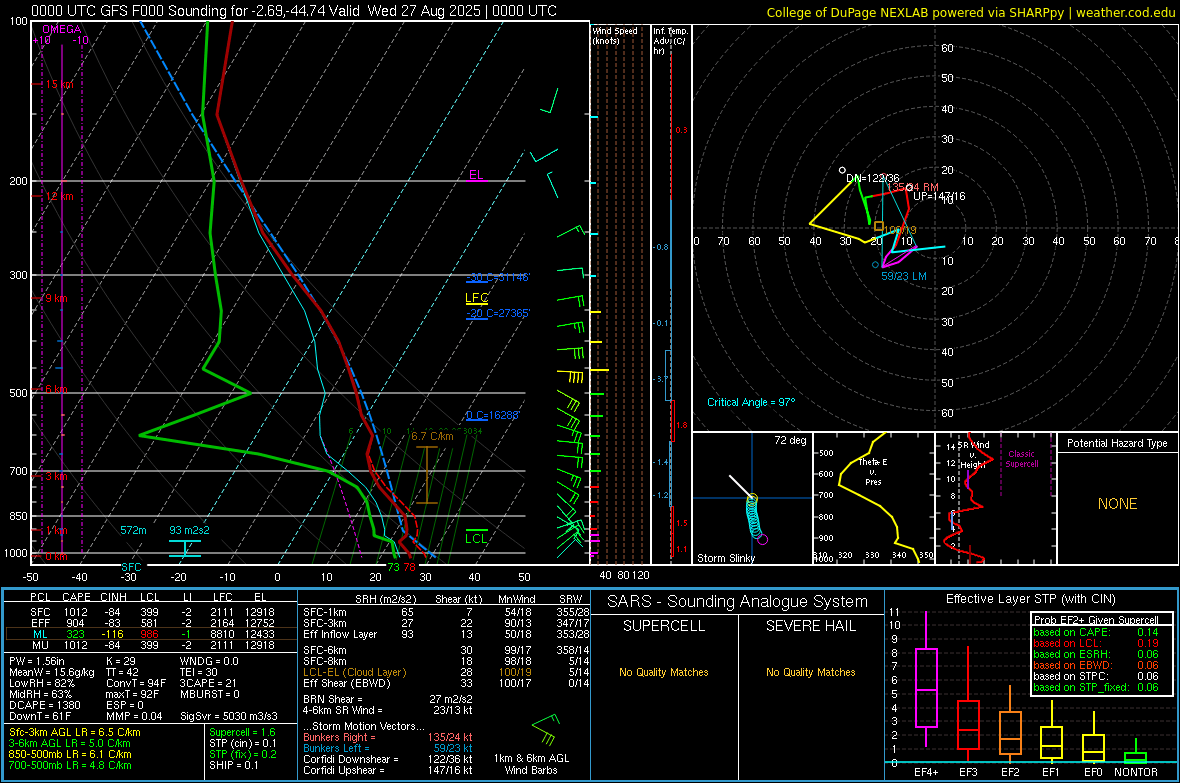Select the "Eff Inflow Layer" row label
Screen dimensions: 1180x783
click(x=340, y=634)
